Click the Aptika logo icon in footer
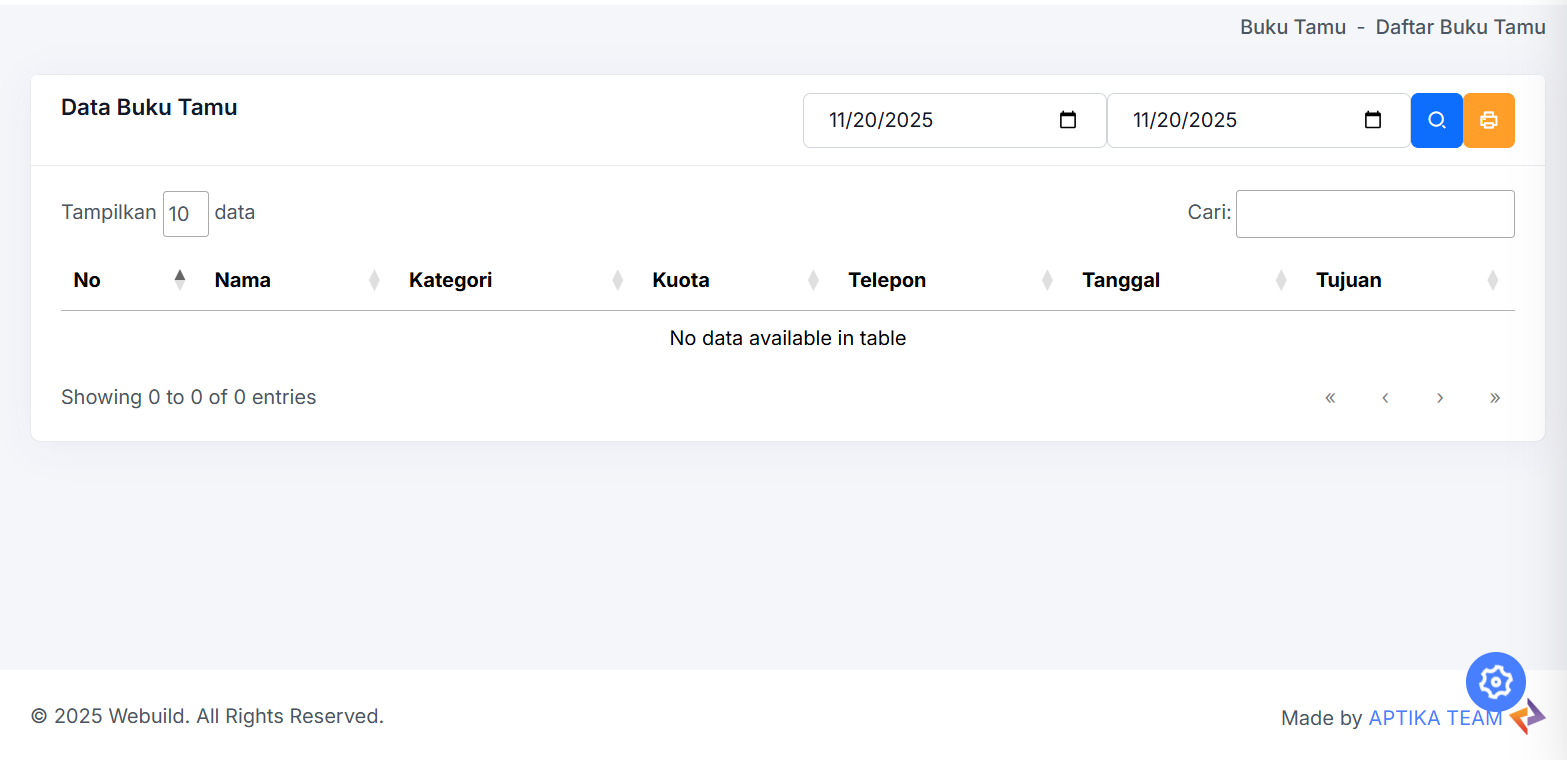The image size is (1567, 760). click(1527, 716)
